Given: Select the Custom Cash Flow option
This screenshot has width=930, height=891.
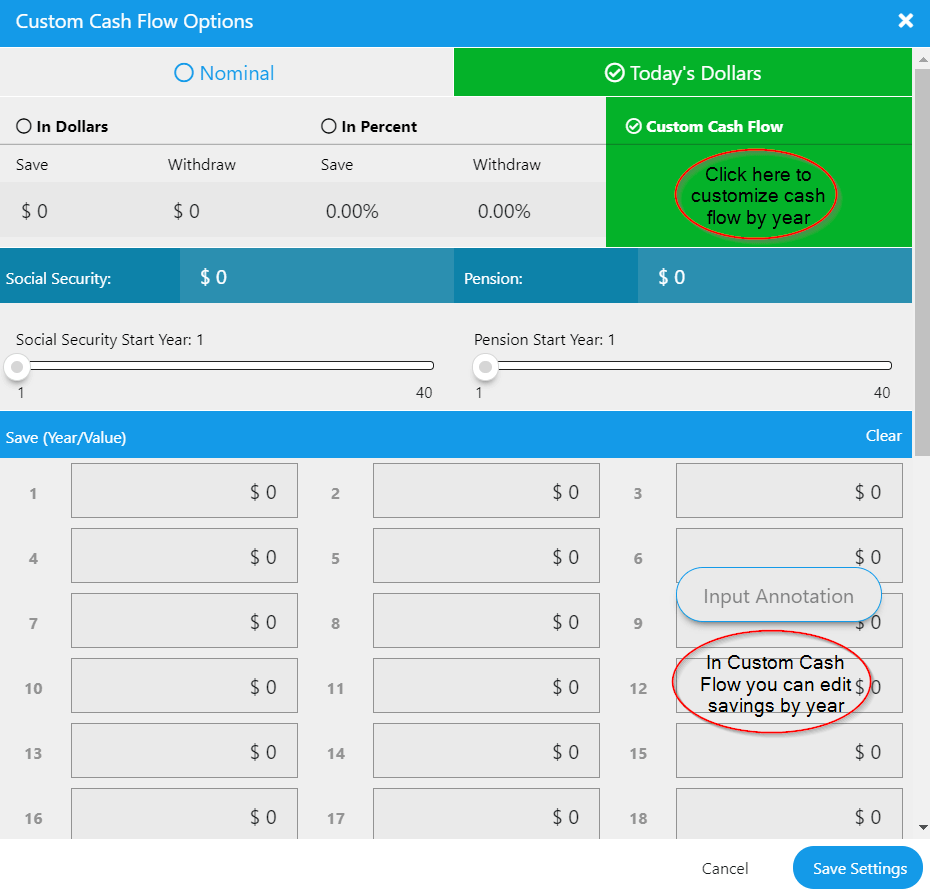Looking at the screenshot, I should coord(633,127).
